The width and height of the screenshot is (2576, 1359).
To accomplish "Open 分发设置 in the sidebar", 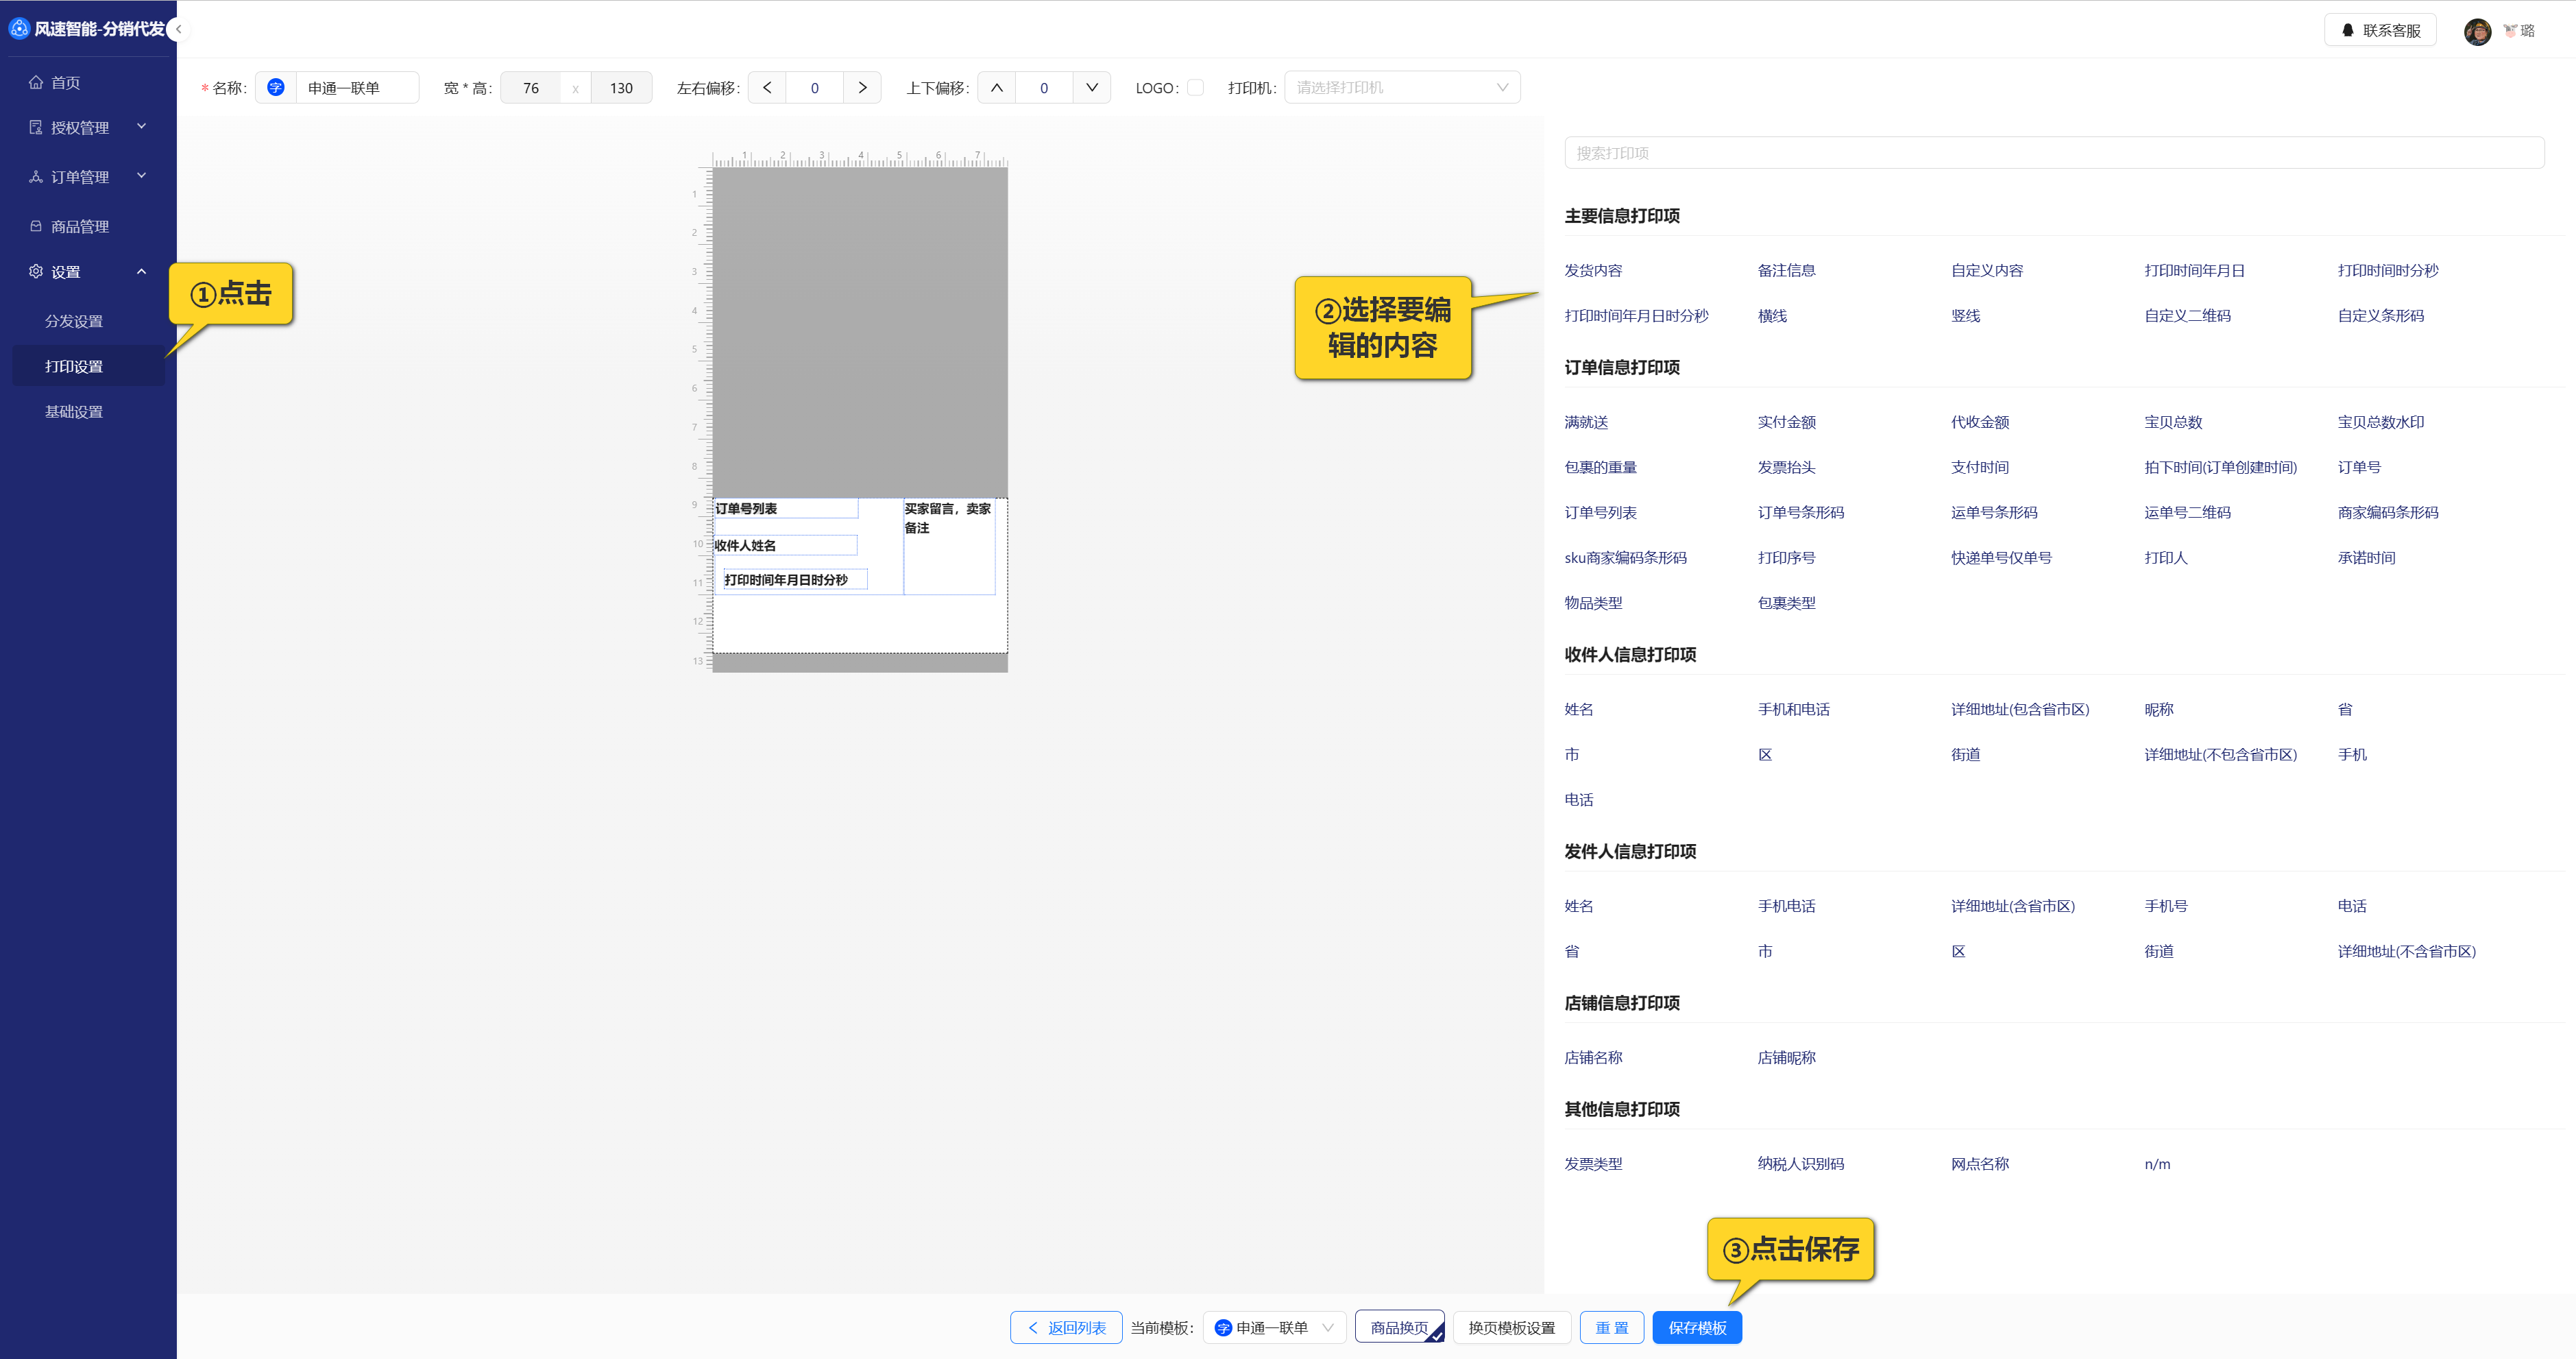I will (x=74, y=321).
